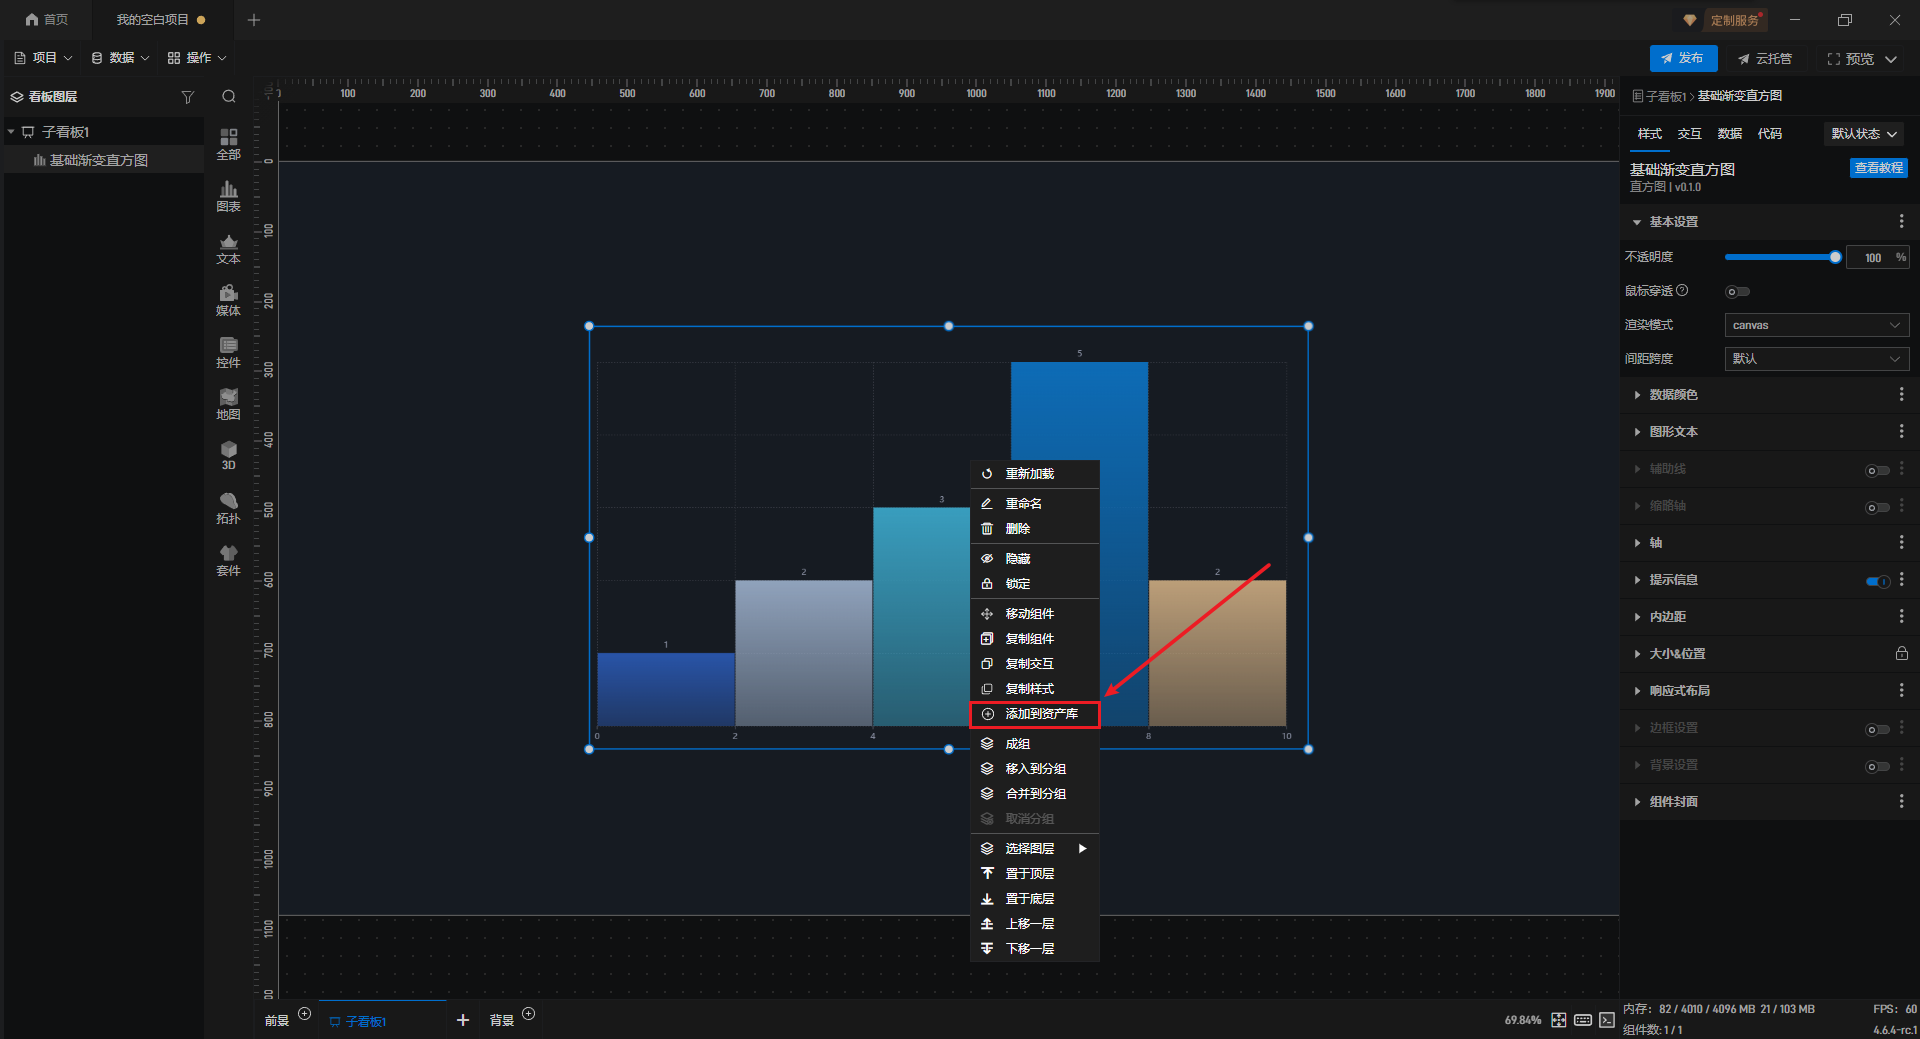Open the 拓扑 (topology) component category
This screenshot has width=1920, height=1039.
click(228, 508)
